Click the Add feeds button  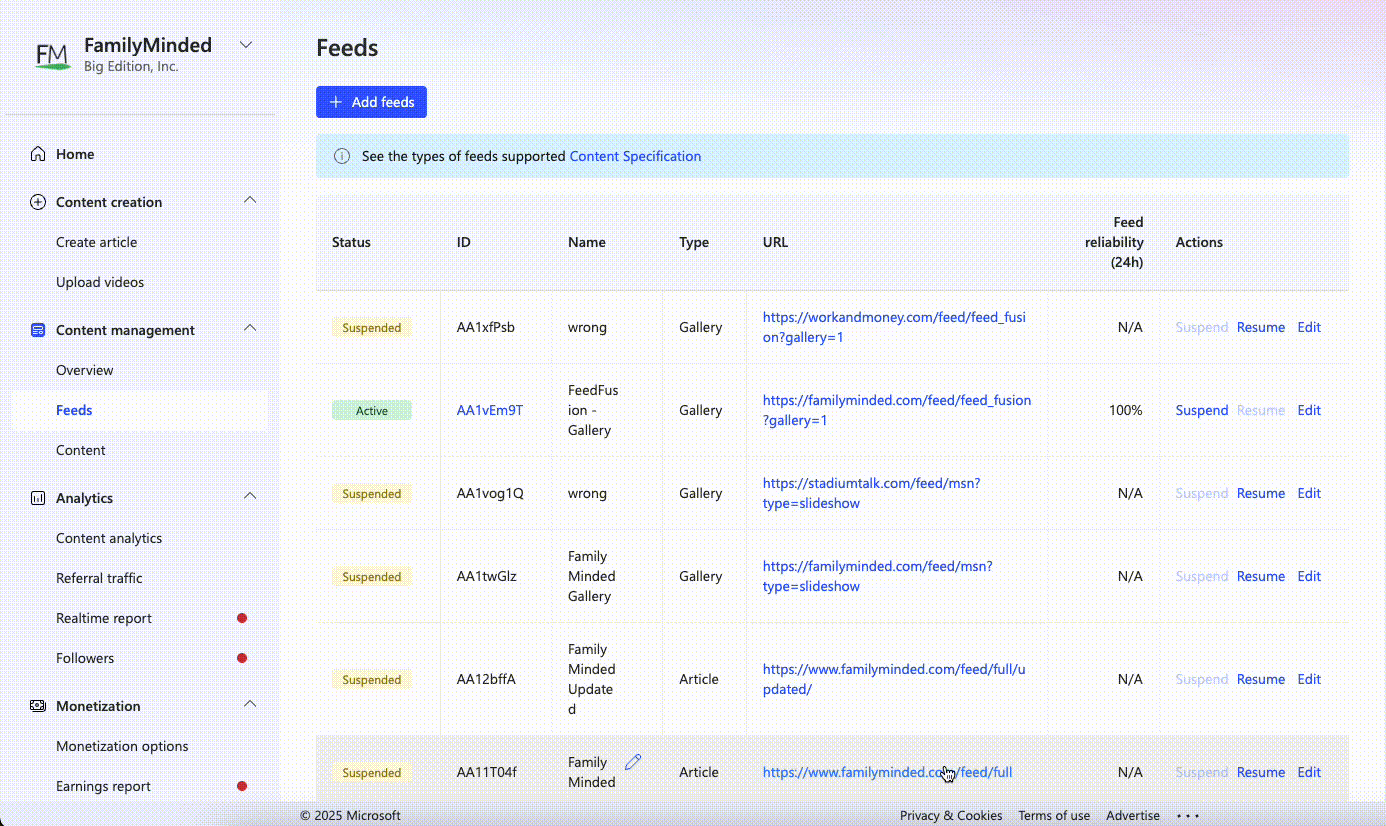[372, 102]
